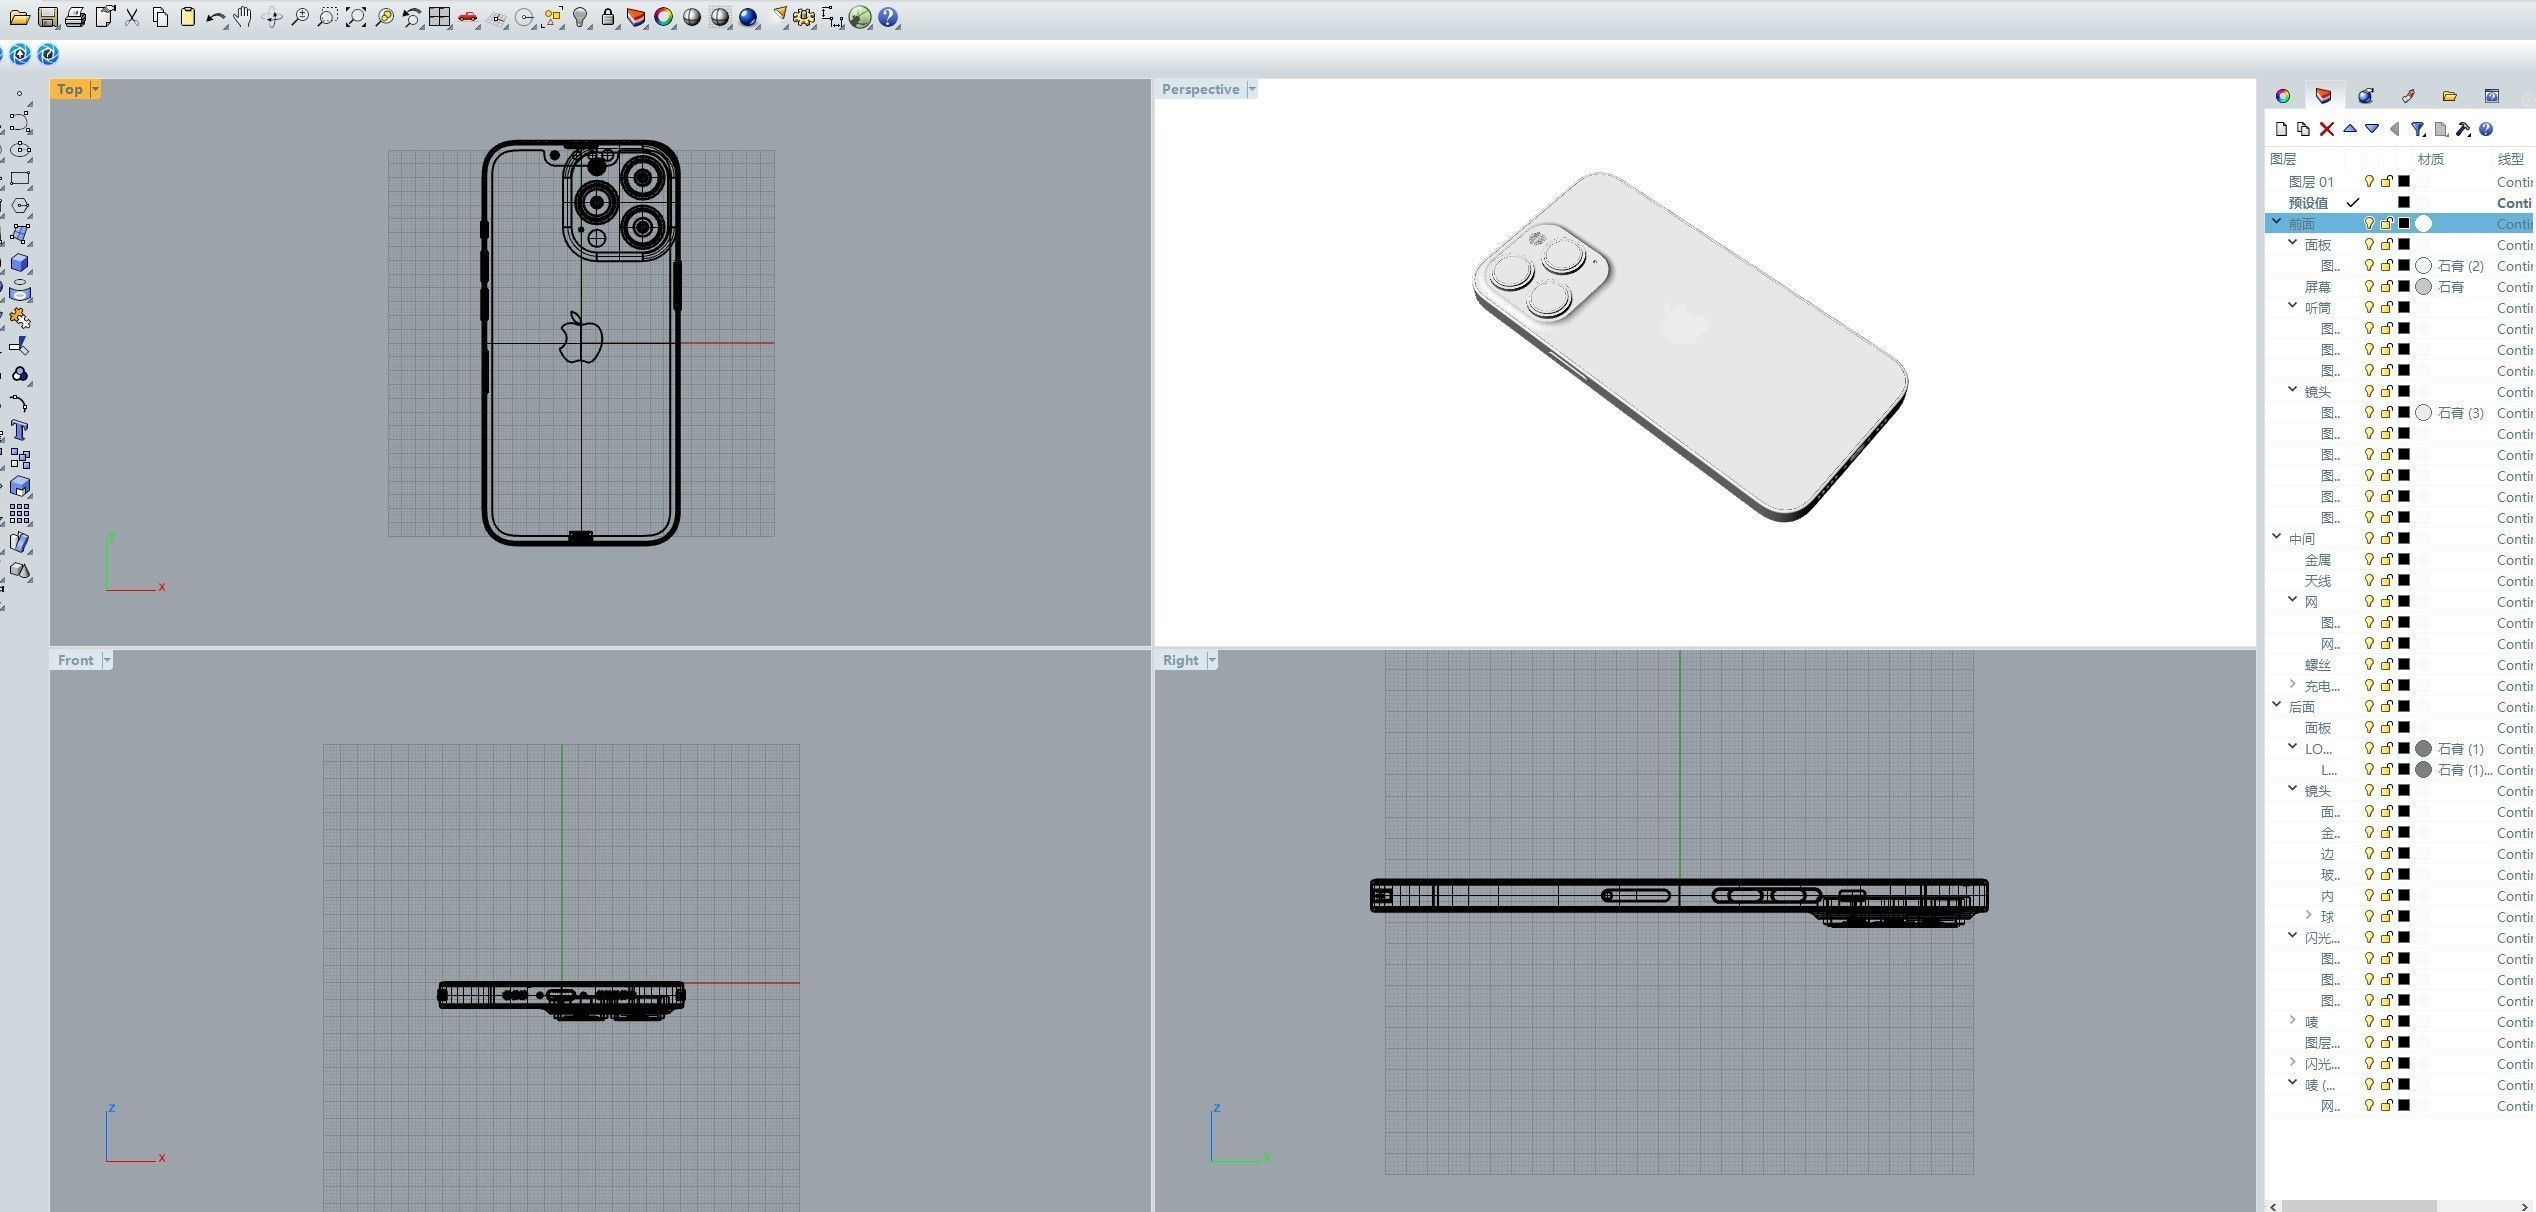This screenshot has height=1212, width=2536.
Task: Cut selection with the scissors icon
Action: tap(132, 18)
